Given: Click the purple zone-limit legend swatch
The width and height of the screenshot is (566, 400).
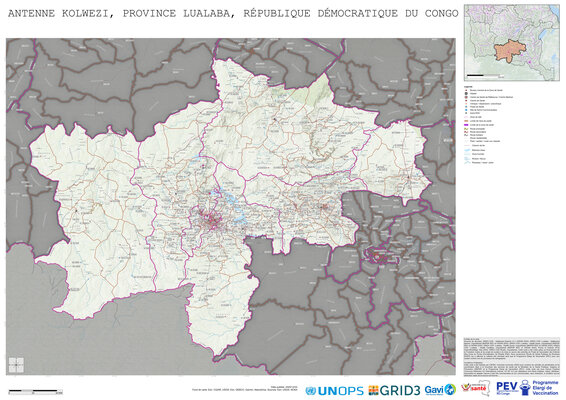Looking at the screenshot, I should point(466,125).
